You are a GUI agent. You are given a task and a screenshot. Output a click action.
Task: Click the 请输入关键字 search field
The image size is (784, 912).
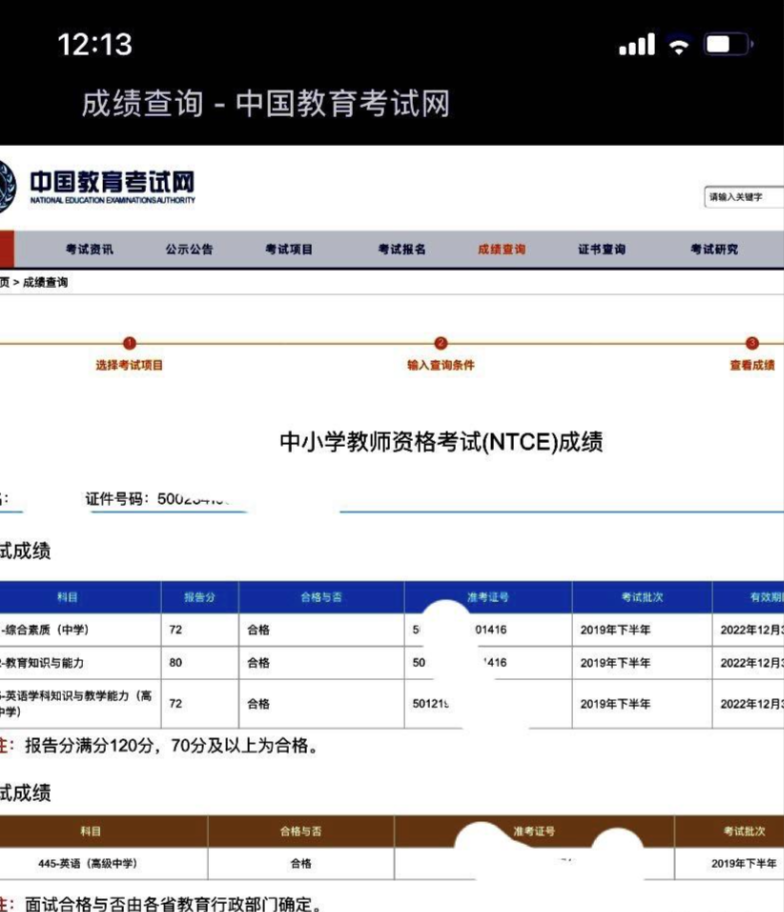coord(744,197)
